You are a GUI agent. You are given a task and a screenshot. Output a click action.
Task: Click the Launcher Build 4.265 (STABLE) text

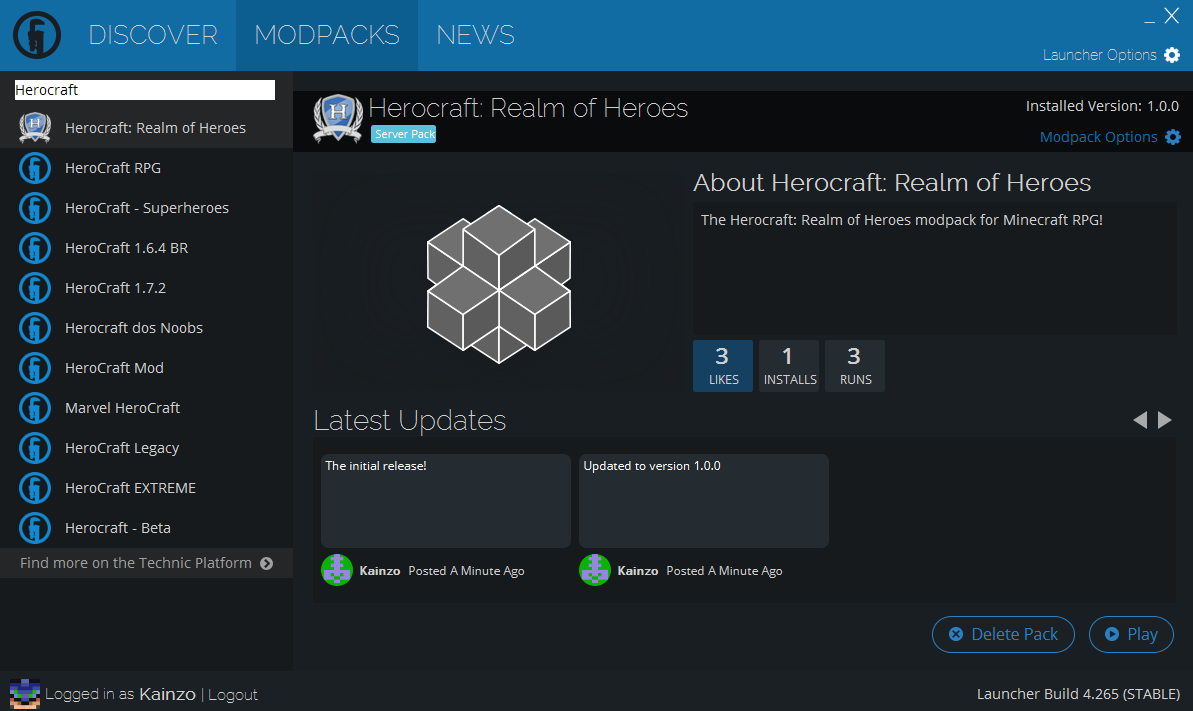coord(1078,693)
